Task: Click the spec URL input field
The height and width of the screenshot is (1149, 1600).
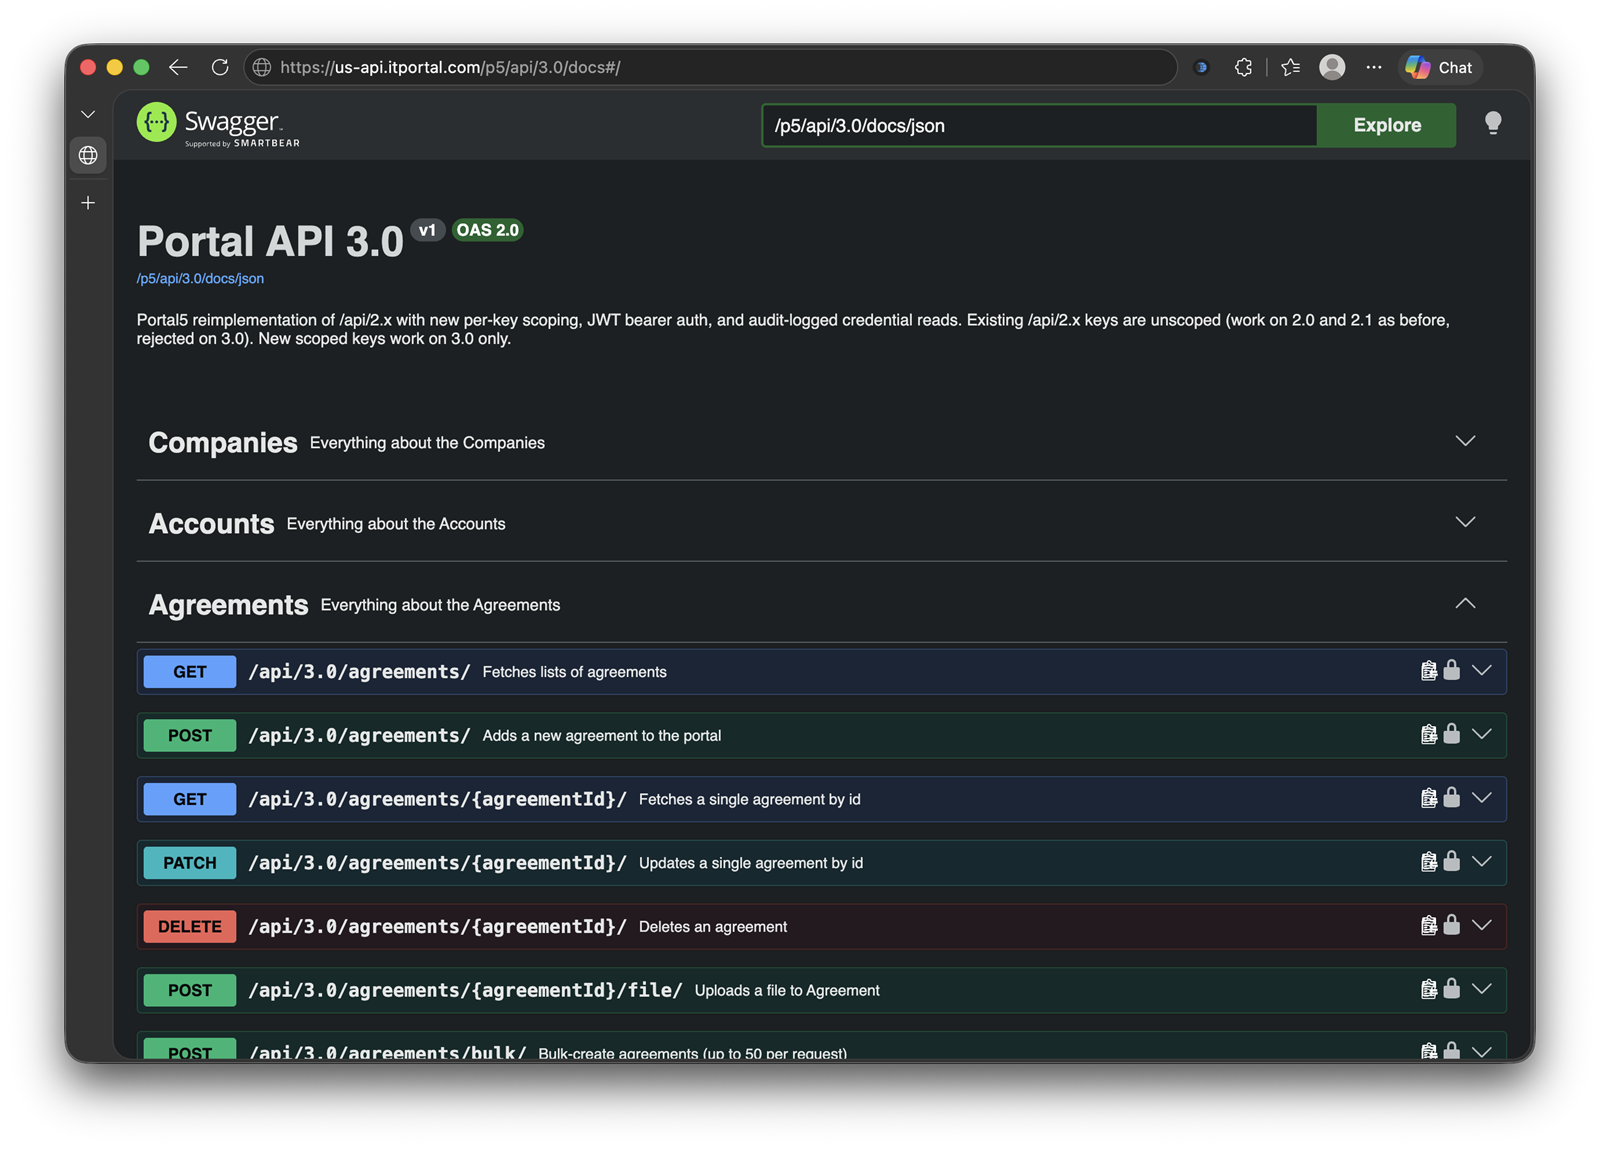Action: 1039,125
